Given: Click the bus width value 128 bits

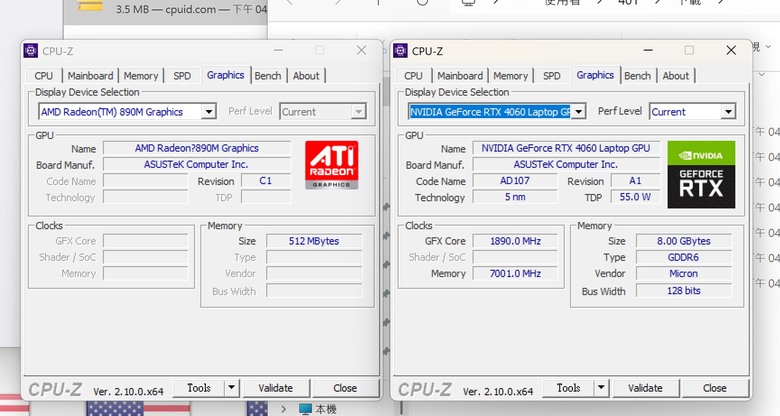Looking at the screenshot, I should tap(683, 291).
